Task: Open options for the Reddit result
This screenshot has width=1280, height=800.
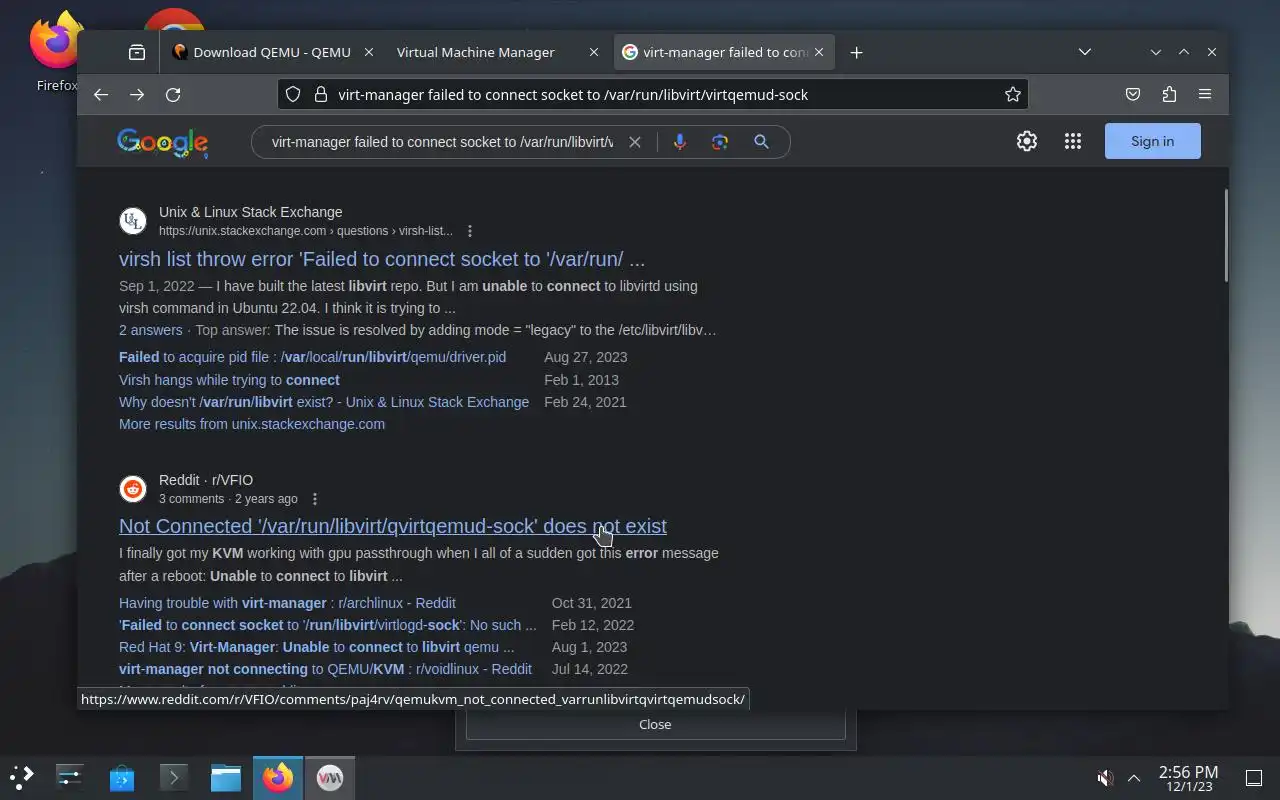Action: point(315,499)
